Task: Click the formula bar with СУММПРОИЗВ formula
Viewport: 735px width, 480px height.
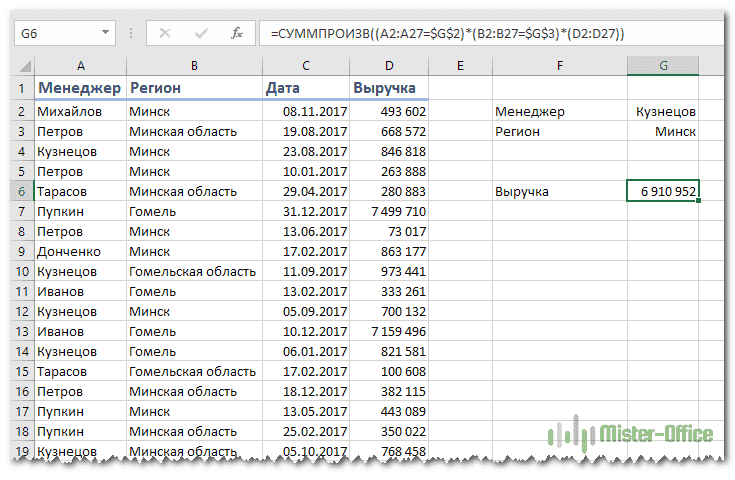Action: click(x=480, y=33)
